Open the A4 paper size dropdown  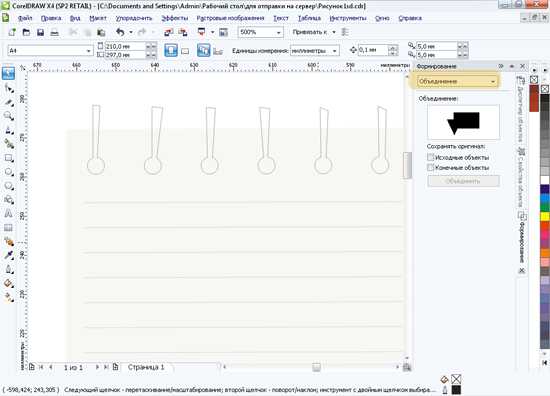[50, 51]
